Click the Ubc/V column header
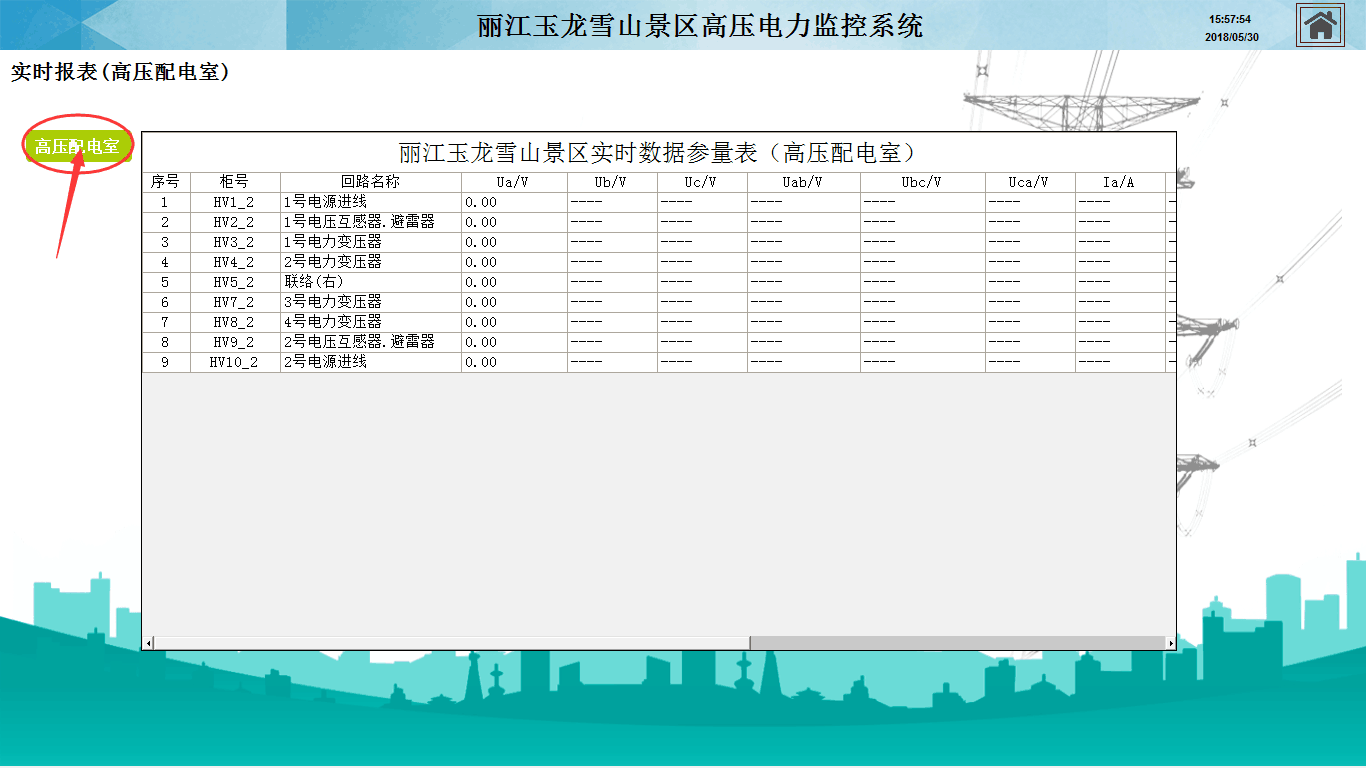Viewport: 1366px width, 768px height. (x=922, y=182)
